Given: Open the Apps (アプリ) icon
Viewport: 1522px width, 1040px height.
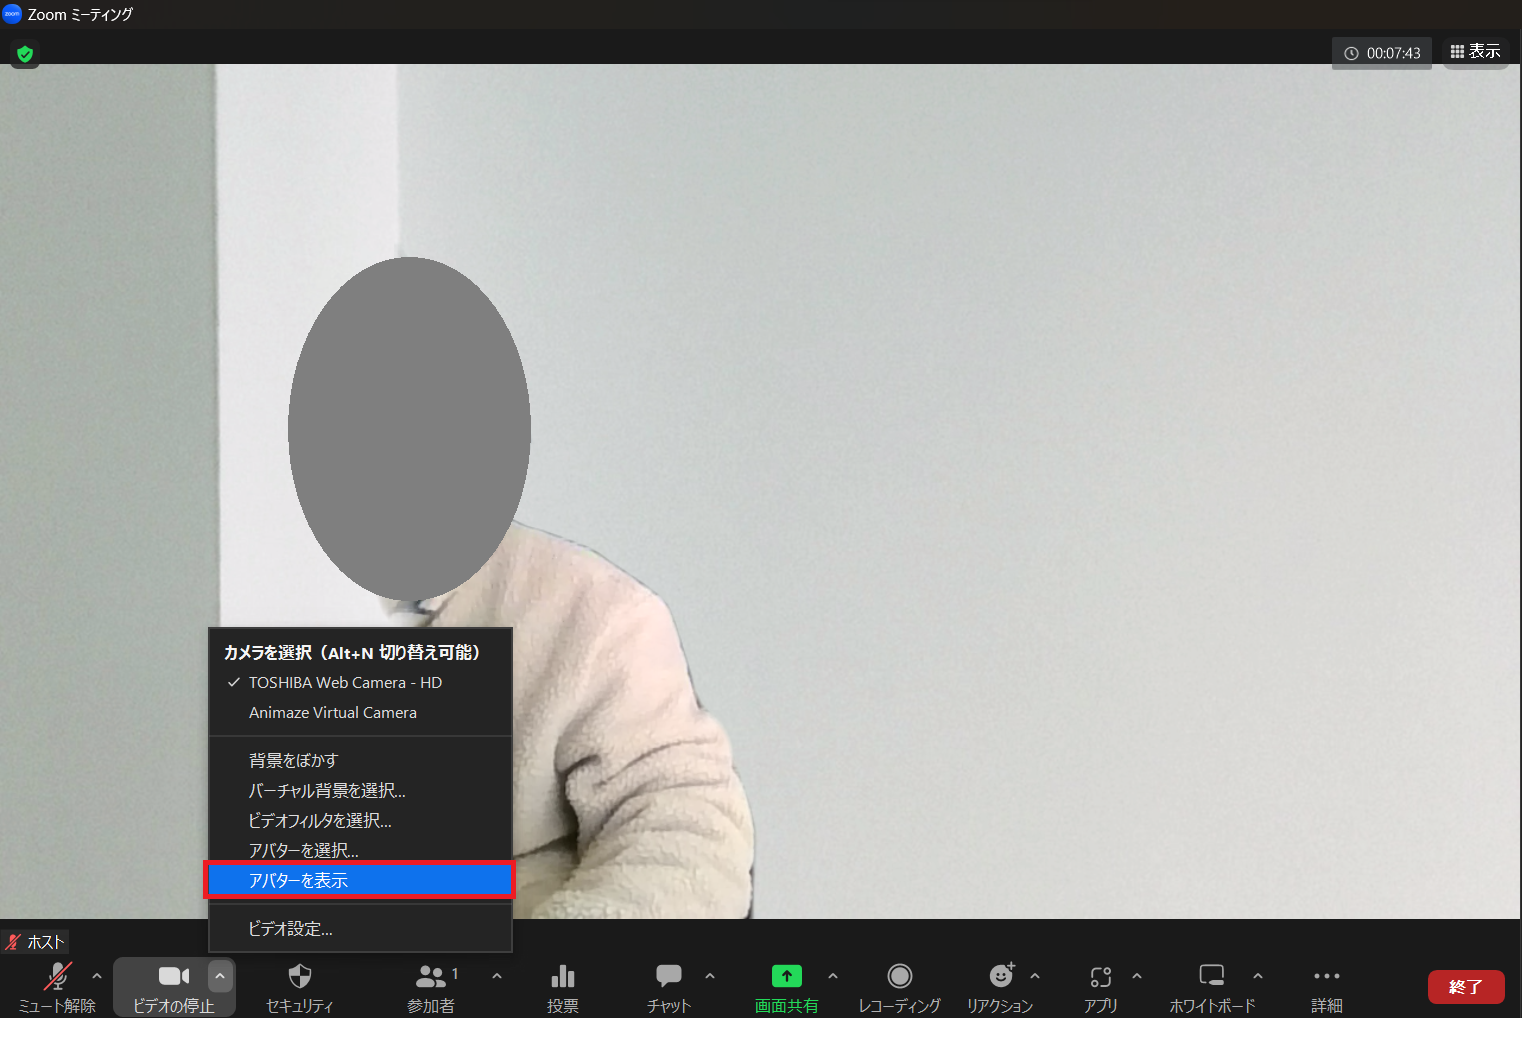Looking at the screenshot, I should click(x=1100, y=977).
